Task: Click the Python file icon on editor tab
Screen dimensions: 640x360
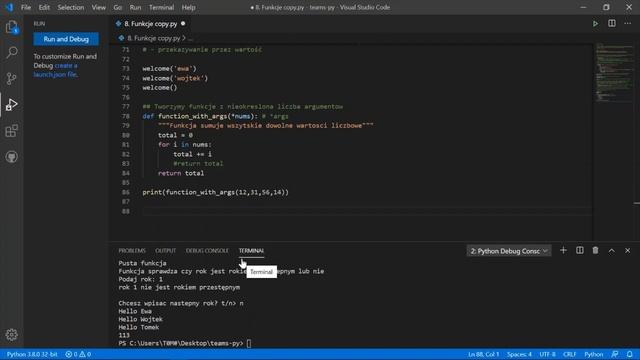Action: pos(118,24)
